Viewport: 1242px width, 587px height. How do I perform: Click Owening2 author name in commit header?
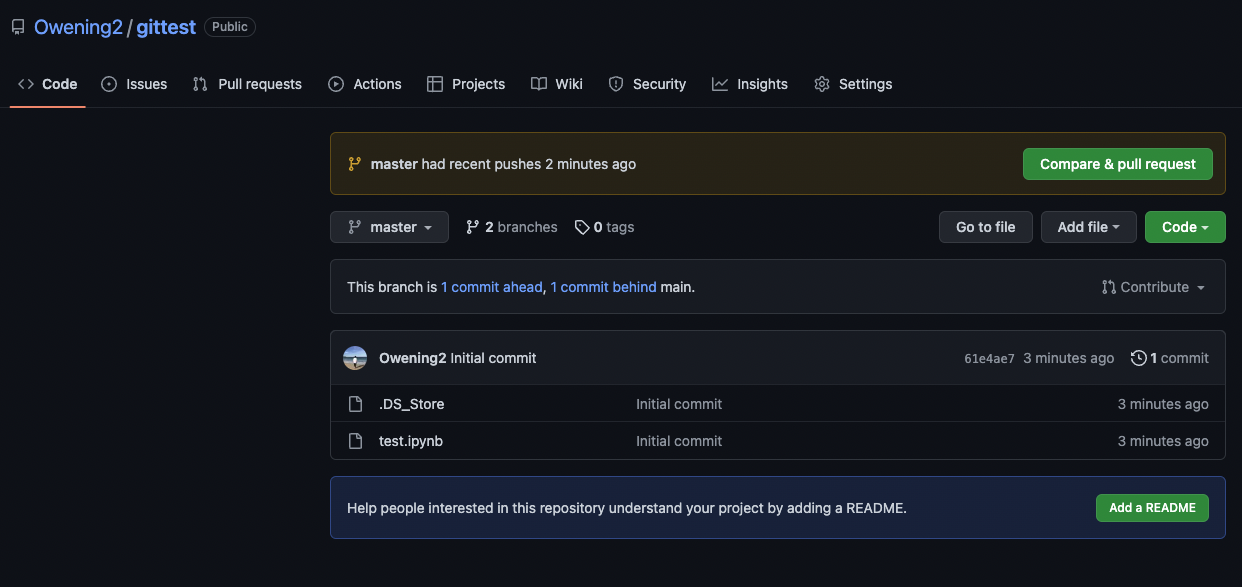coord(413,358)
